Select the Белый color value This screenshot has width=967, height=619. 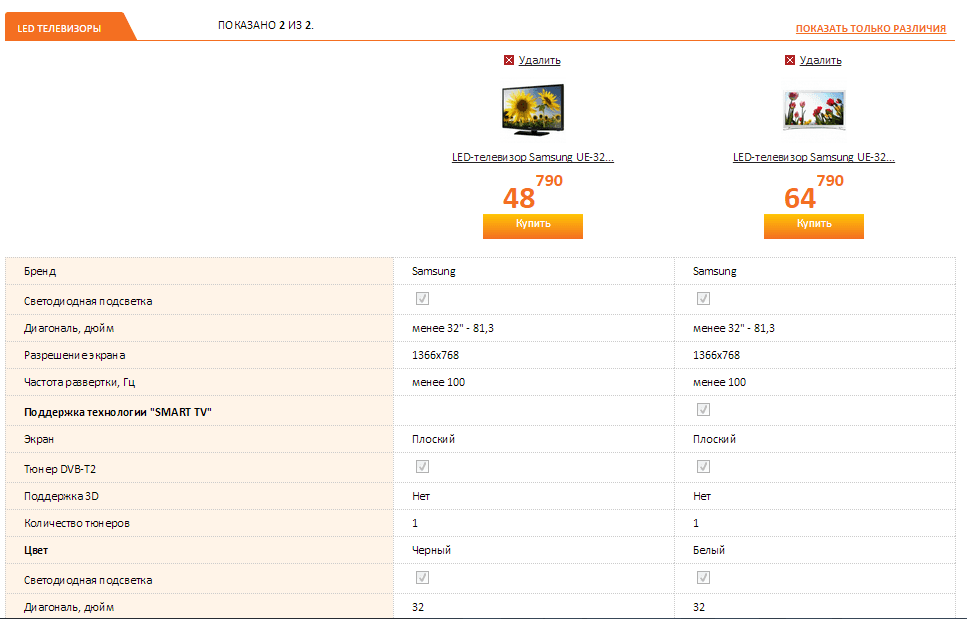tap(709, 550)
